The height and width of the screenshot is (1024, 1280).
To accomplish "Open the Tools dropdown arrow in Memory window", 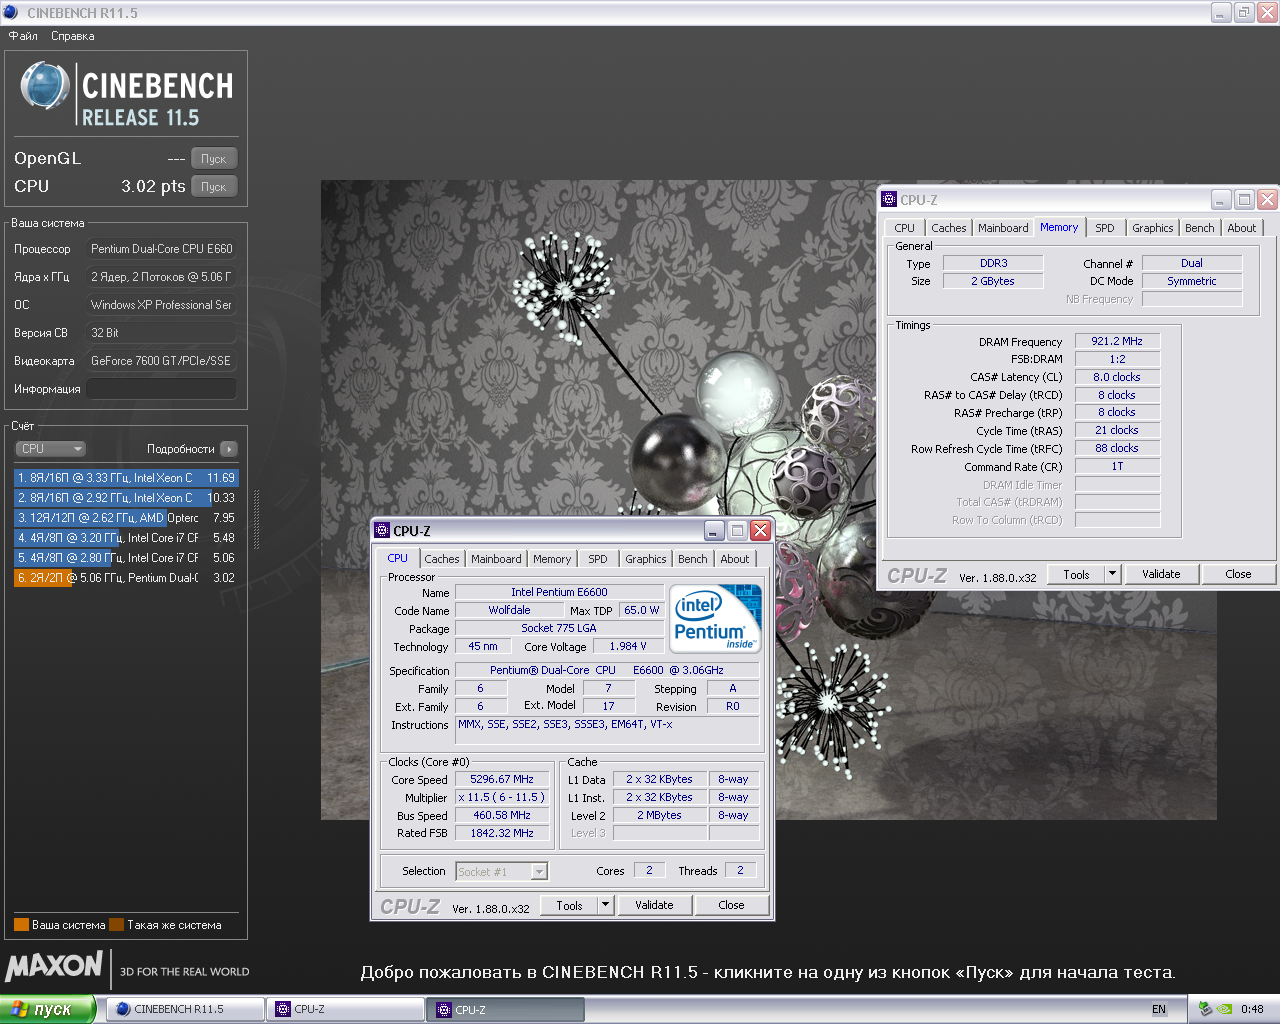I will pos(1112,574).
